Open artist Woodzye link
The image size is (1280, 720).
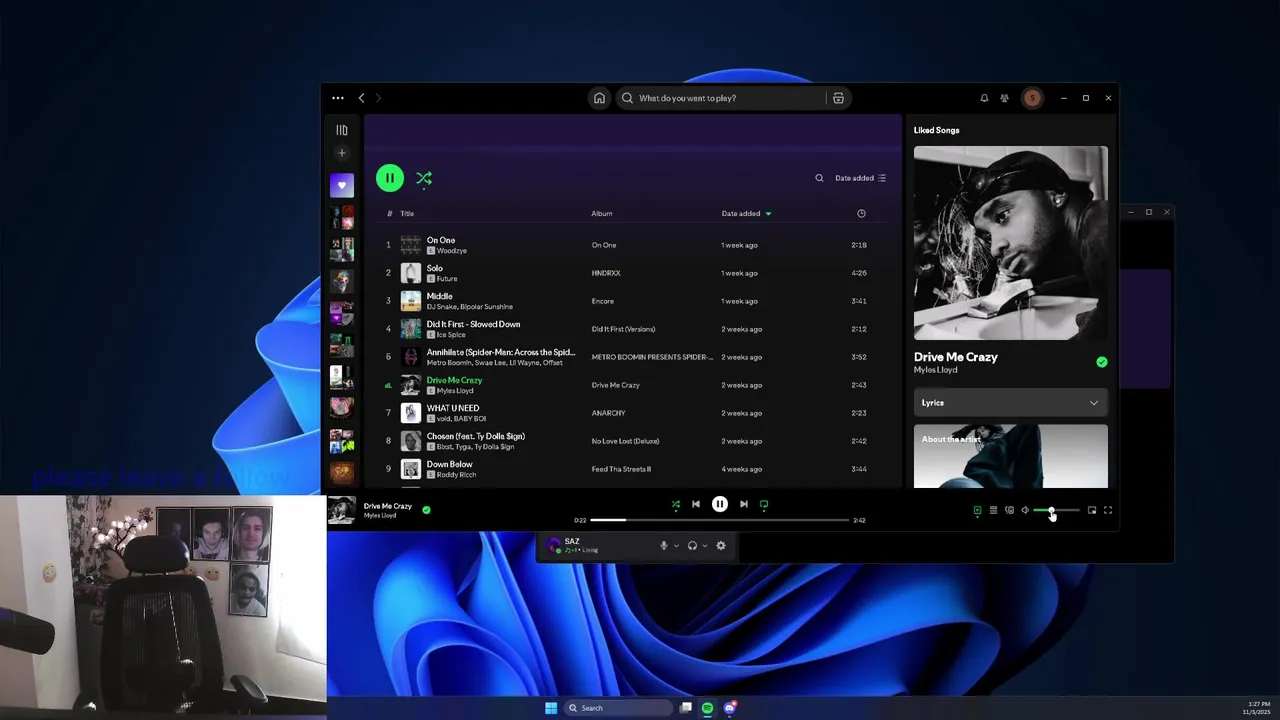(x=452, y=251)
